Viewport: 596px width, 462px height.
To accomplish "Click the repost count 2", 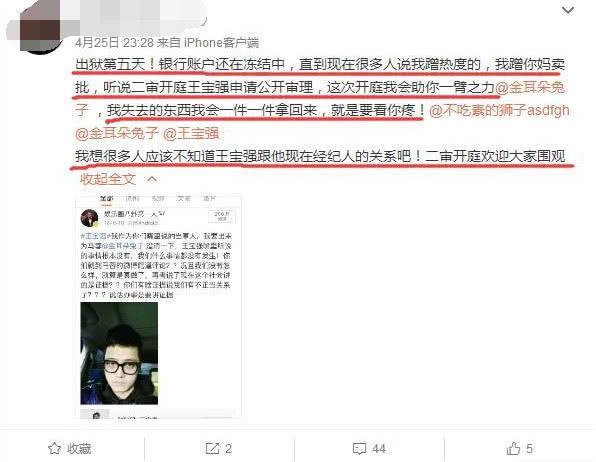I will tap(228, 449).
